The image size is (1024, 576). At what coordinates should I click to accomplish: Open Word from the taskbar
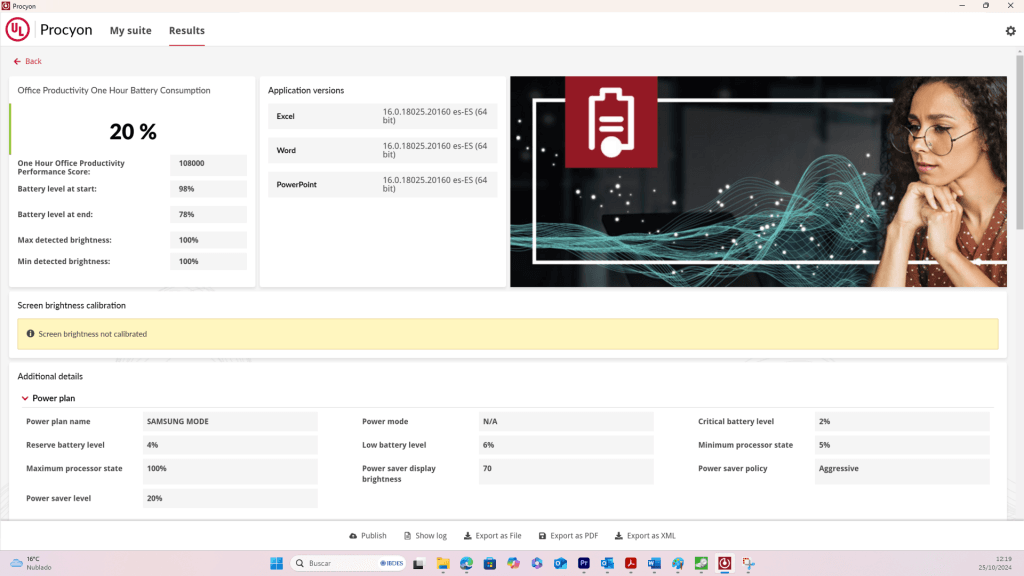click(654, 563)
